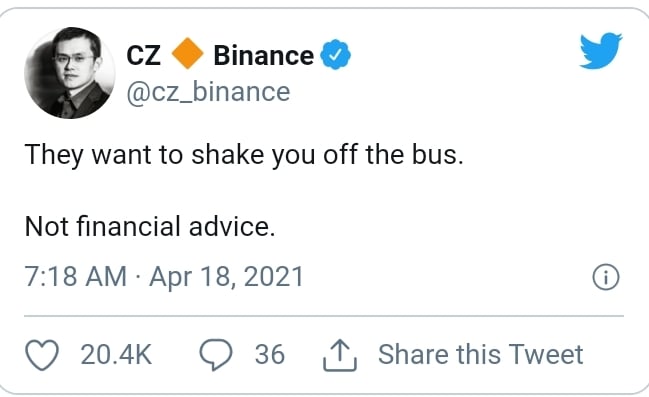Click the 7:18 AM time text
649x397 pixels.
click(76, 277)
